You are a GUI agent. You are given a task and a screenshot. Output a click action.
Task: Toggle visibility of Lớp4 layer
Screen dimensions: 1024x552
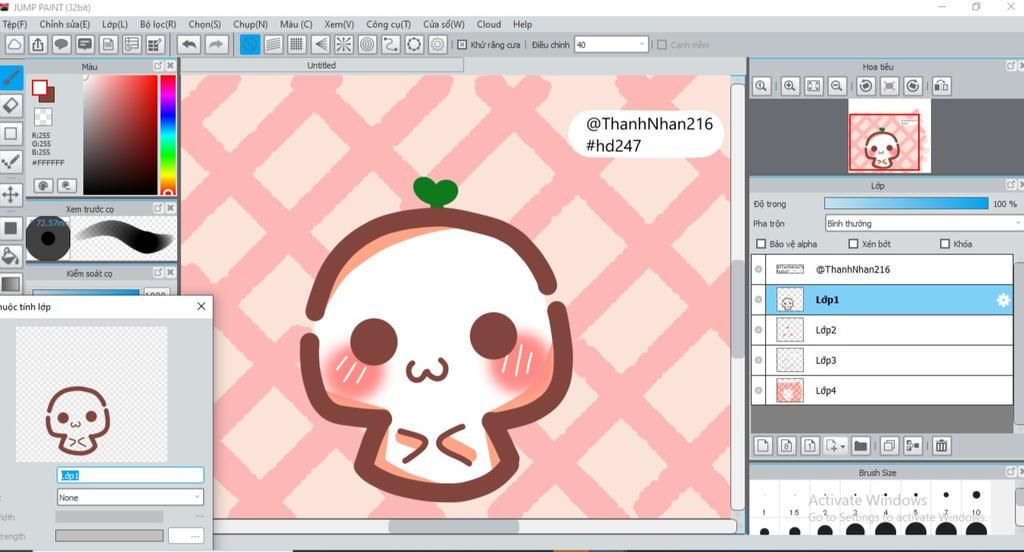(x=758, y=391)
